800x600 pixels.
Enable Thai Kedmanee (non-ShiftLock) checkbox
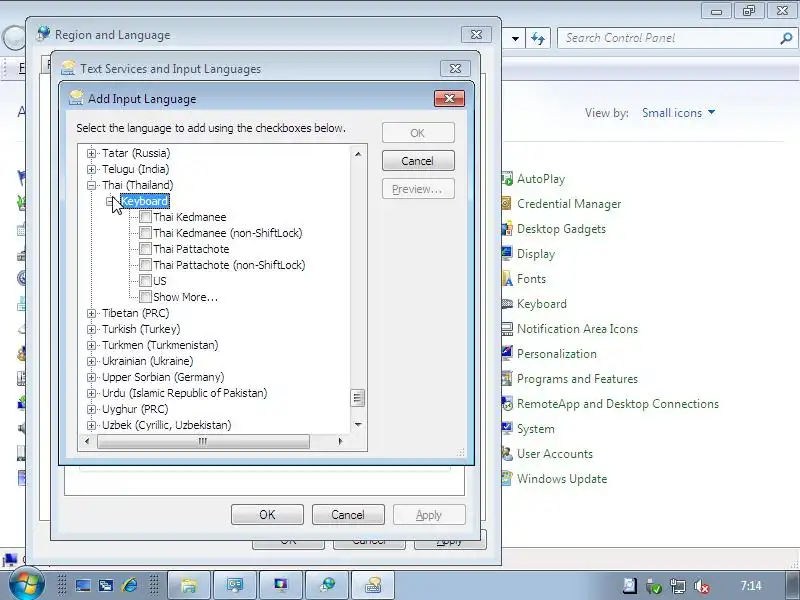(145, 233)
